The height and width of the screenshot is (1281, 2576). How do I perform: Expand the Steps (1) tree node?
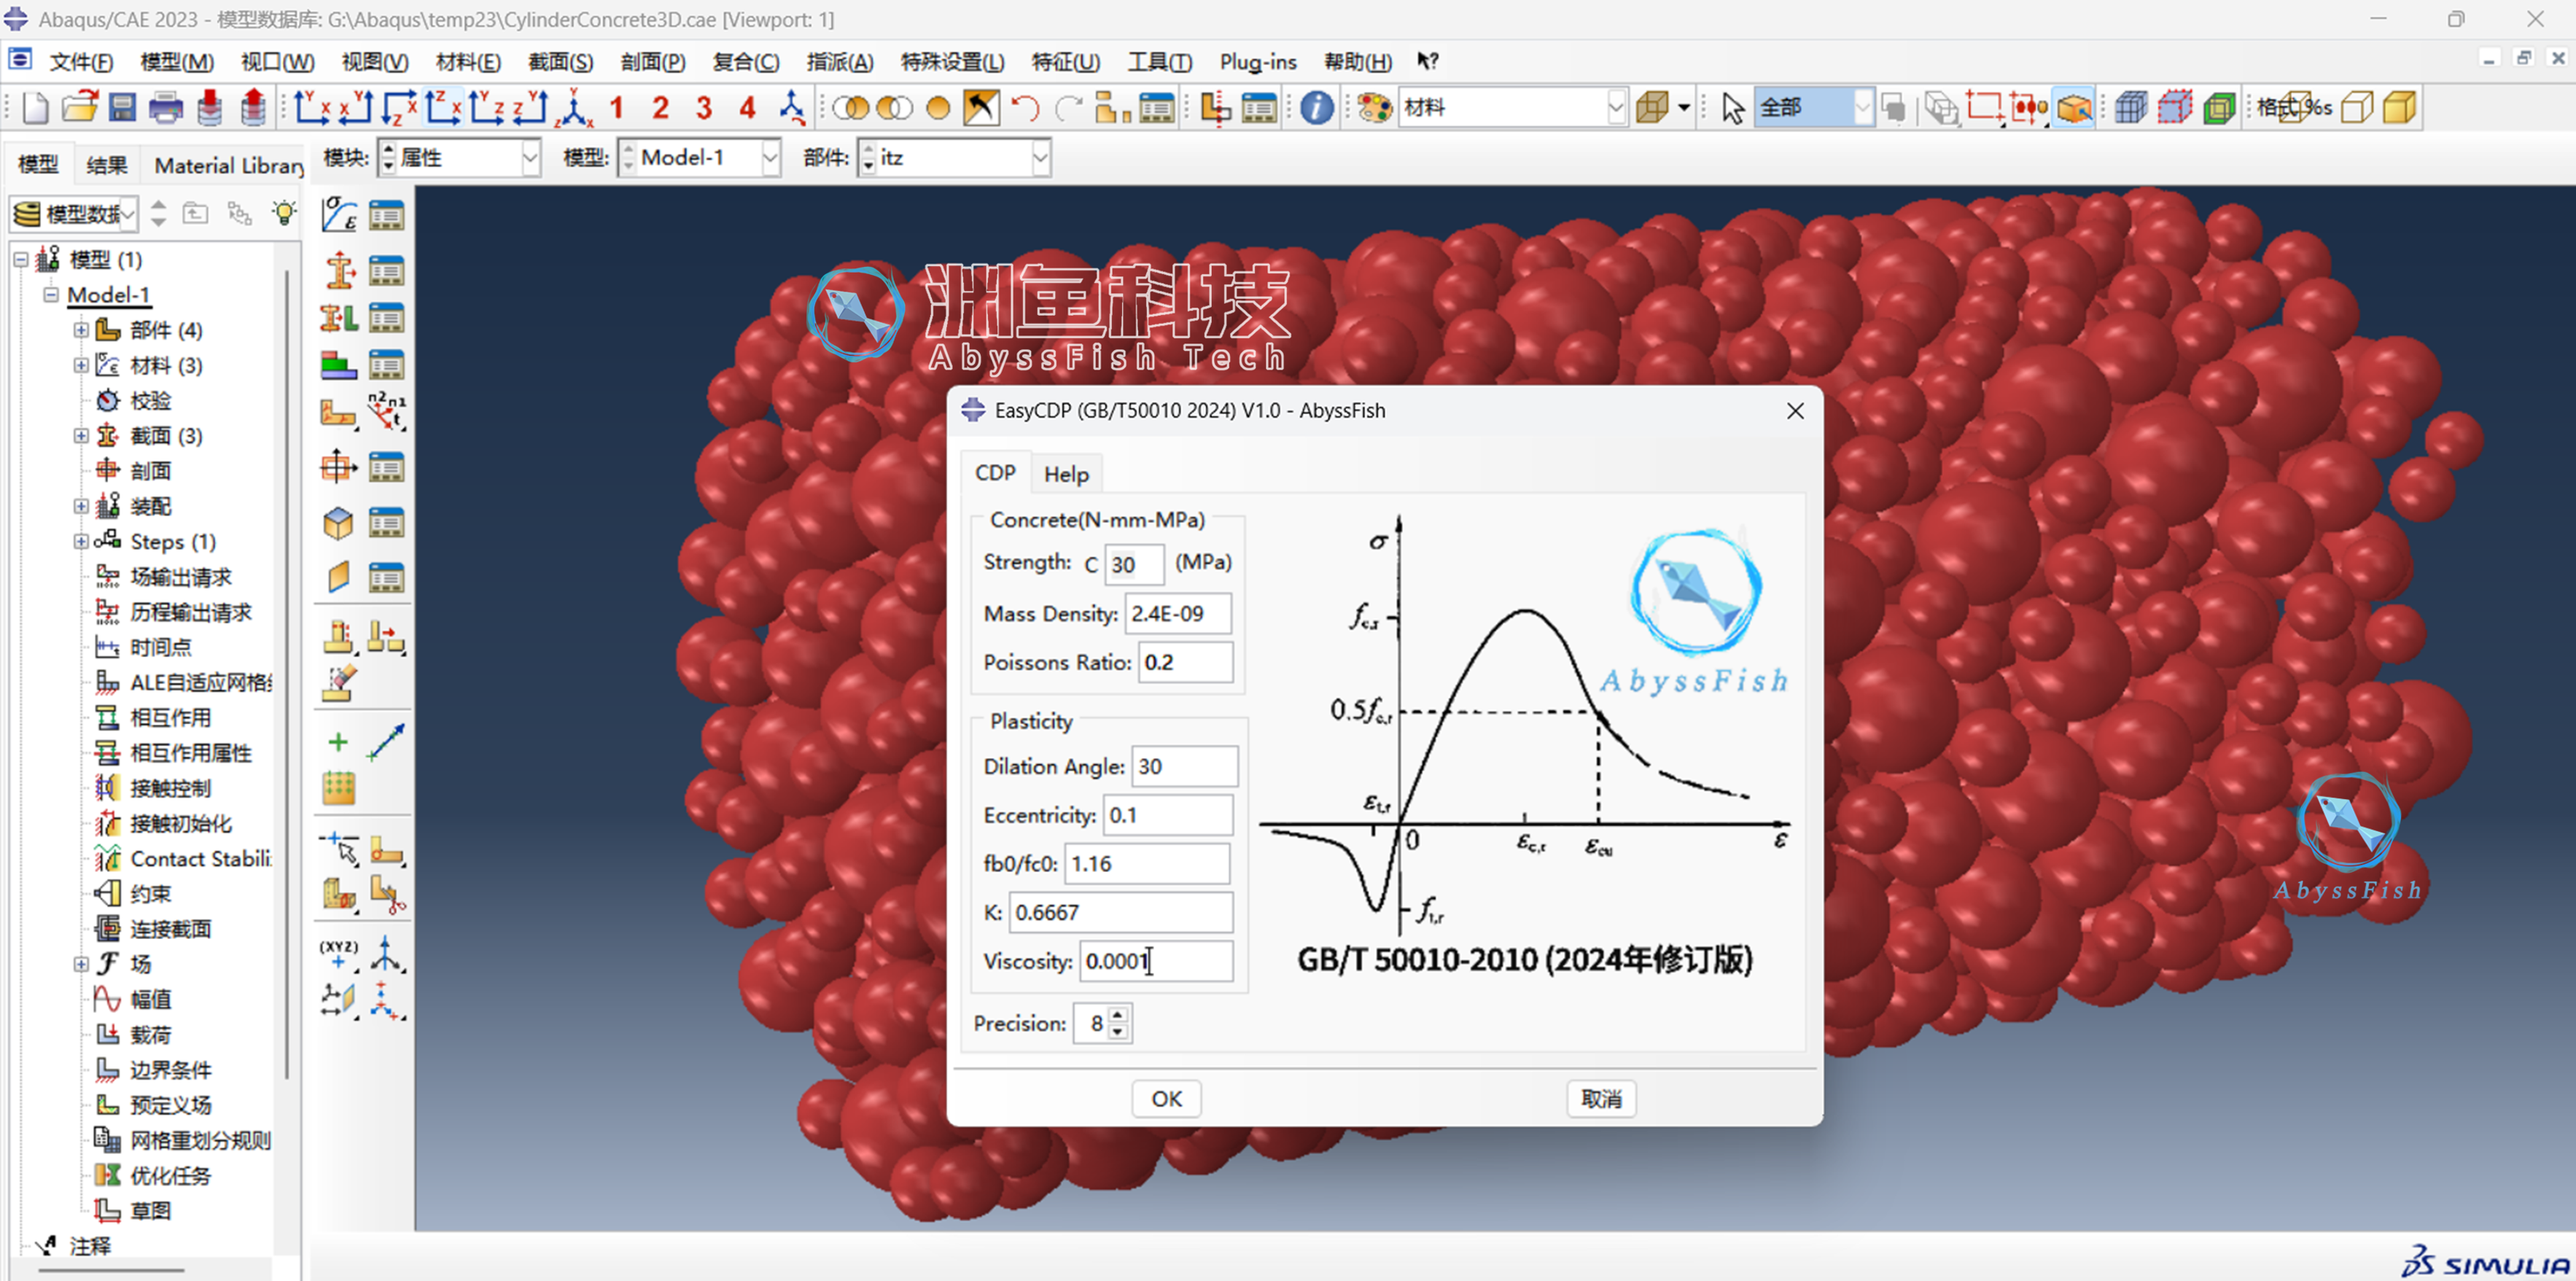[81, 541]
